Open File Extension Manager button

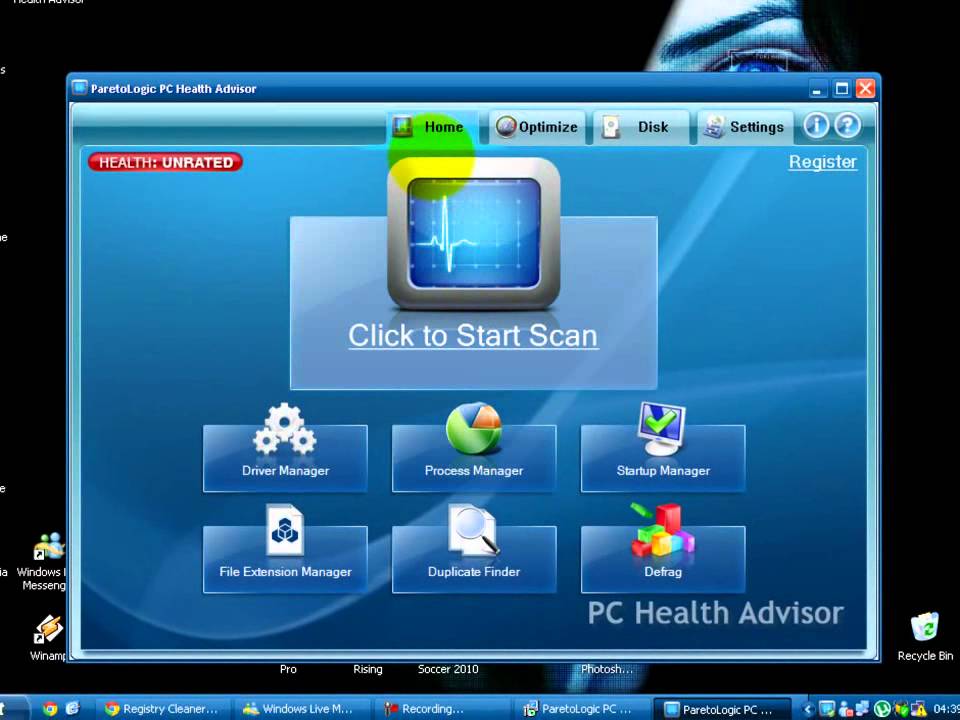pyautogui.click(x=285, y=560)
